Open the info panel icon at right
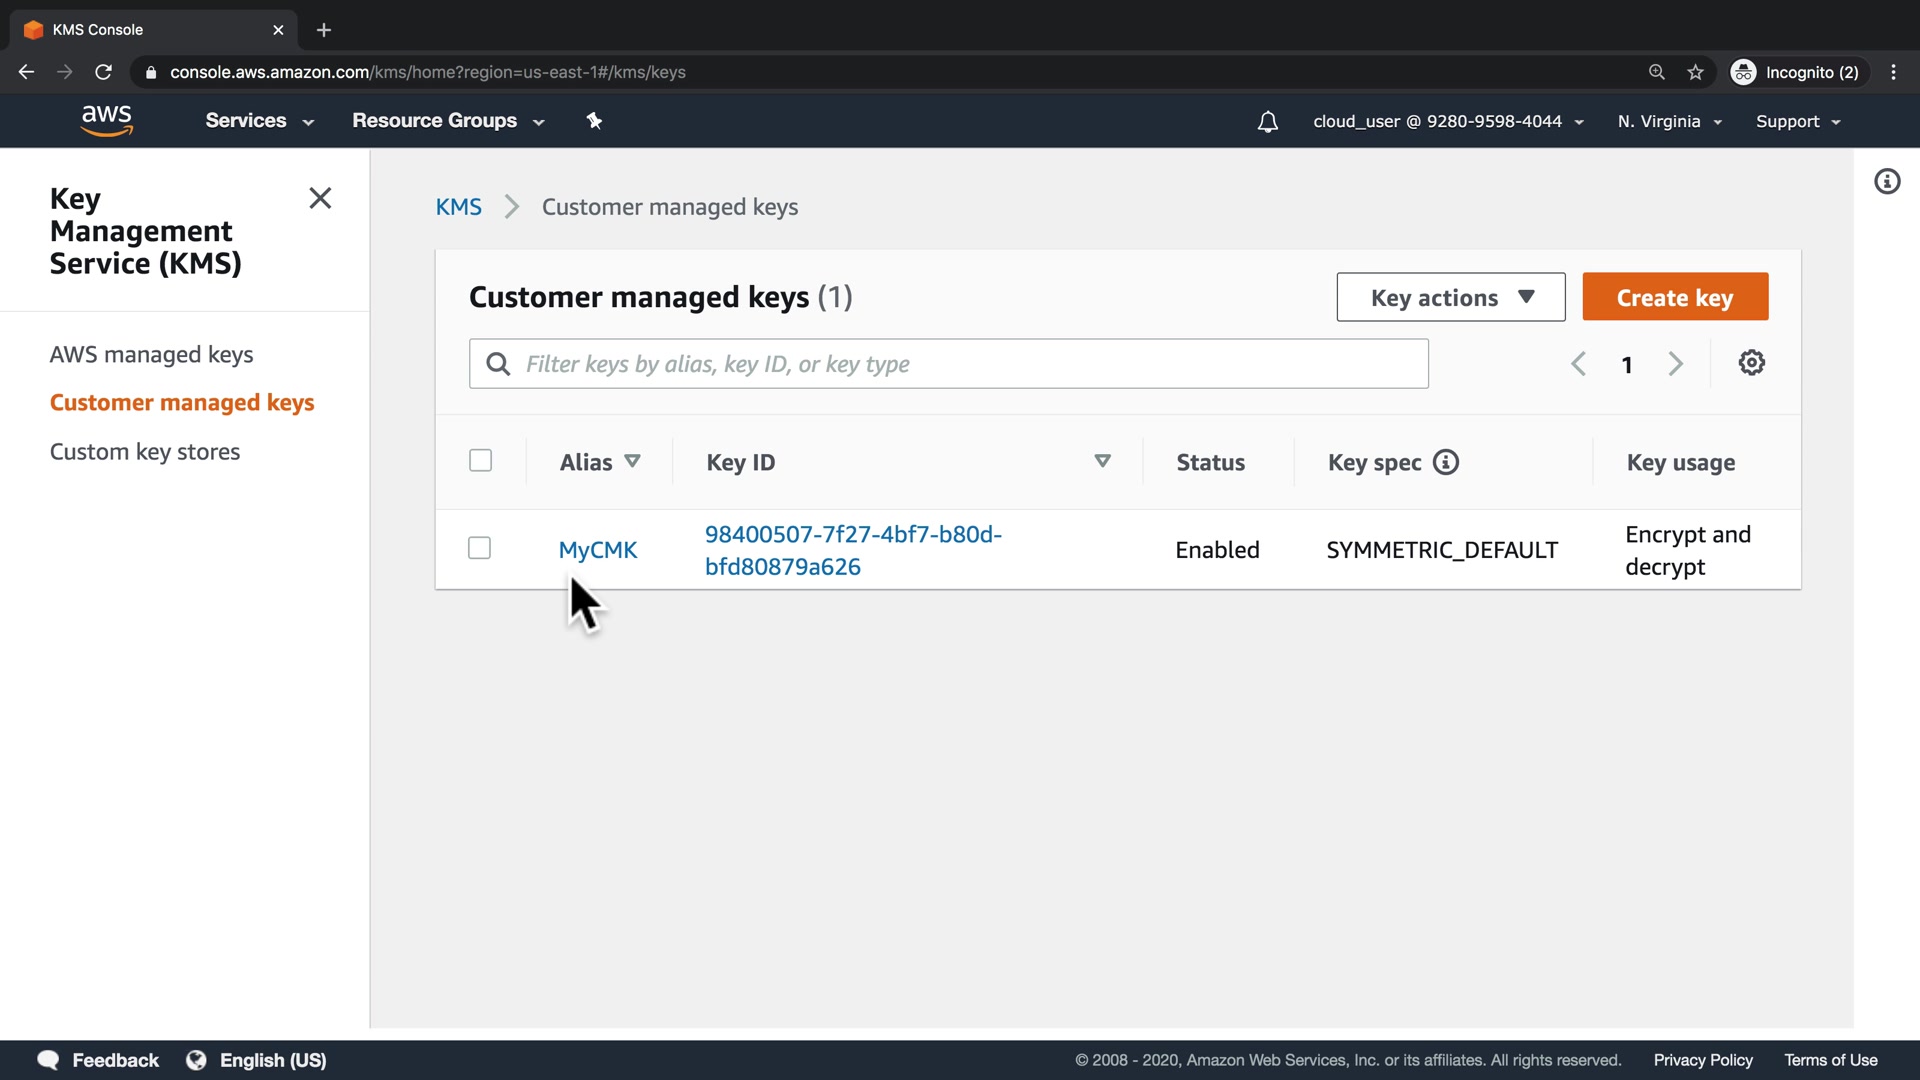 point(1886,182)
